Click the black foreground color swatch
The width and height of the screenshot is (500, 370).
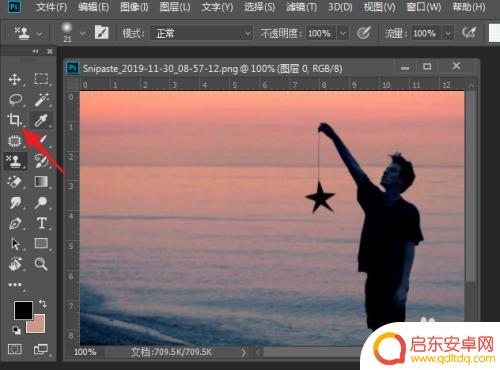coord(23,310)
